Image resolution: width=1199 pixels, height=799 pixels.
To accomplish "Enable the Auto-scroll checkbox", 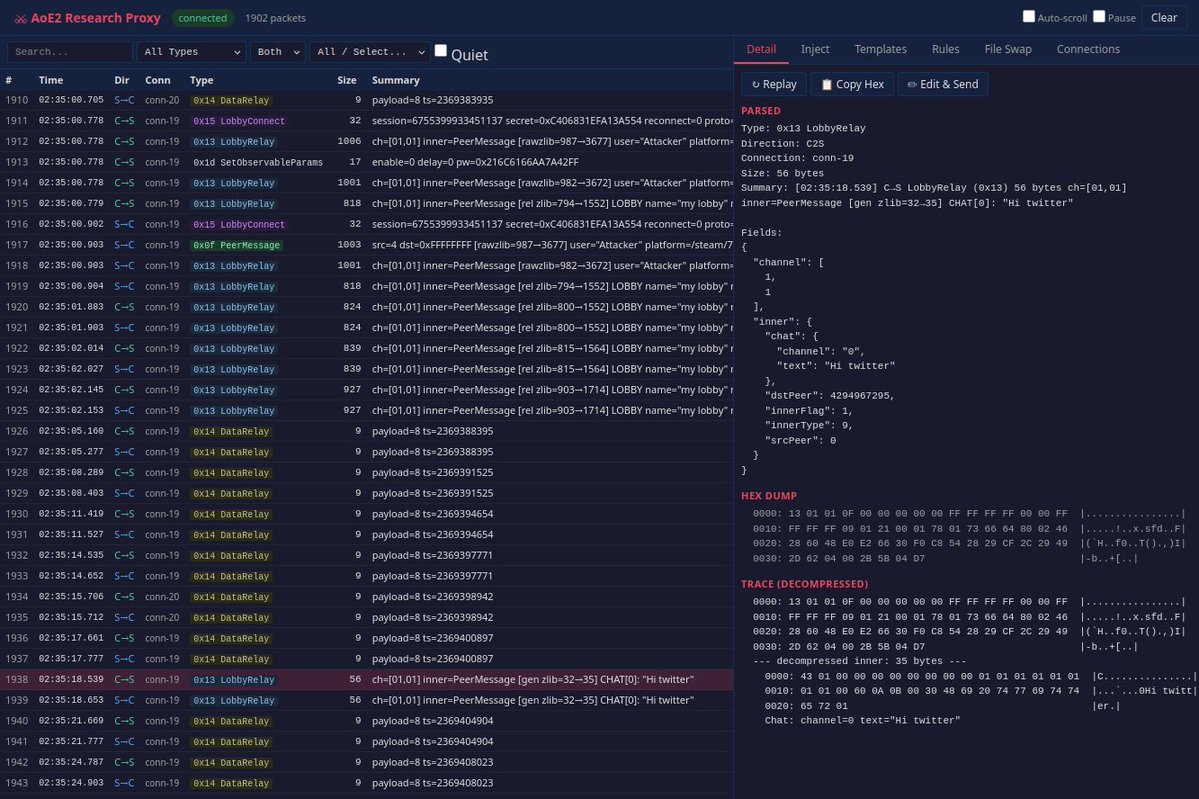I will (x=1028, y=16).
